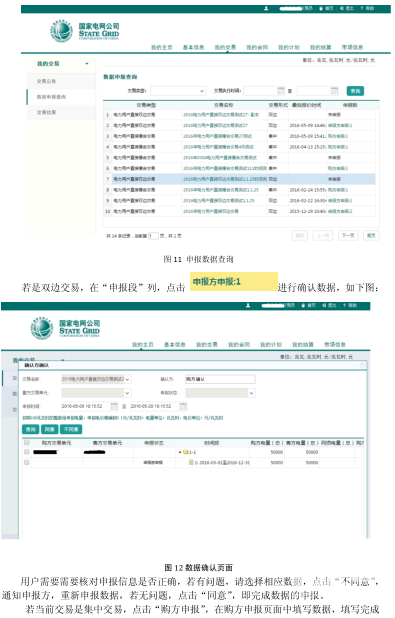395x618 pixels.
Task: Click the State Grid globe logo in the upper screenshot
Action: click(x=61, y=31)
